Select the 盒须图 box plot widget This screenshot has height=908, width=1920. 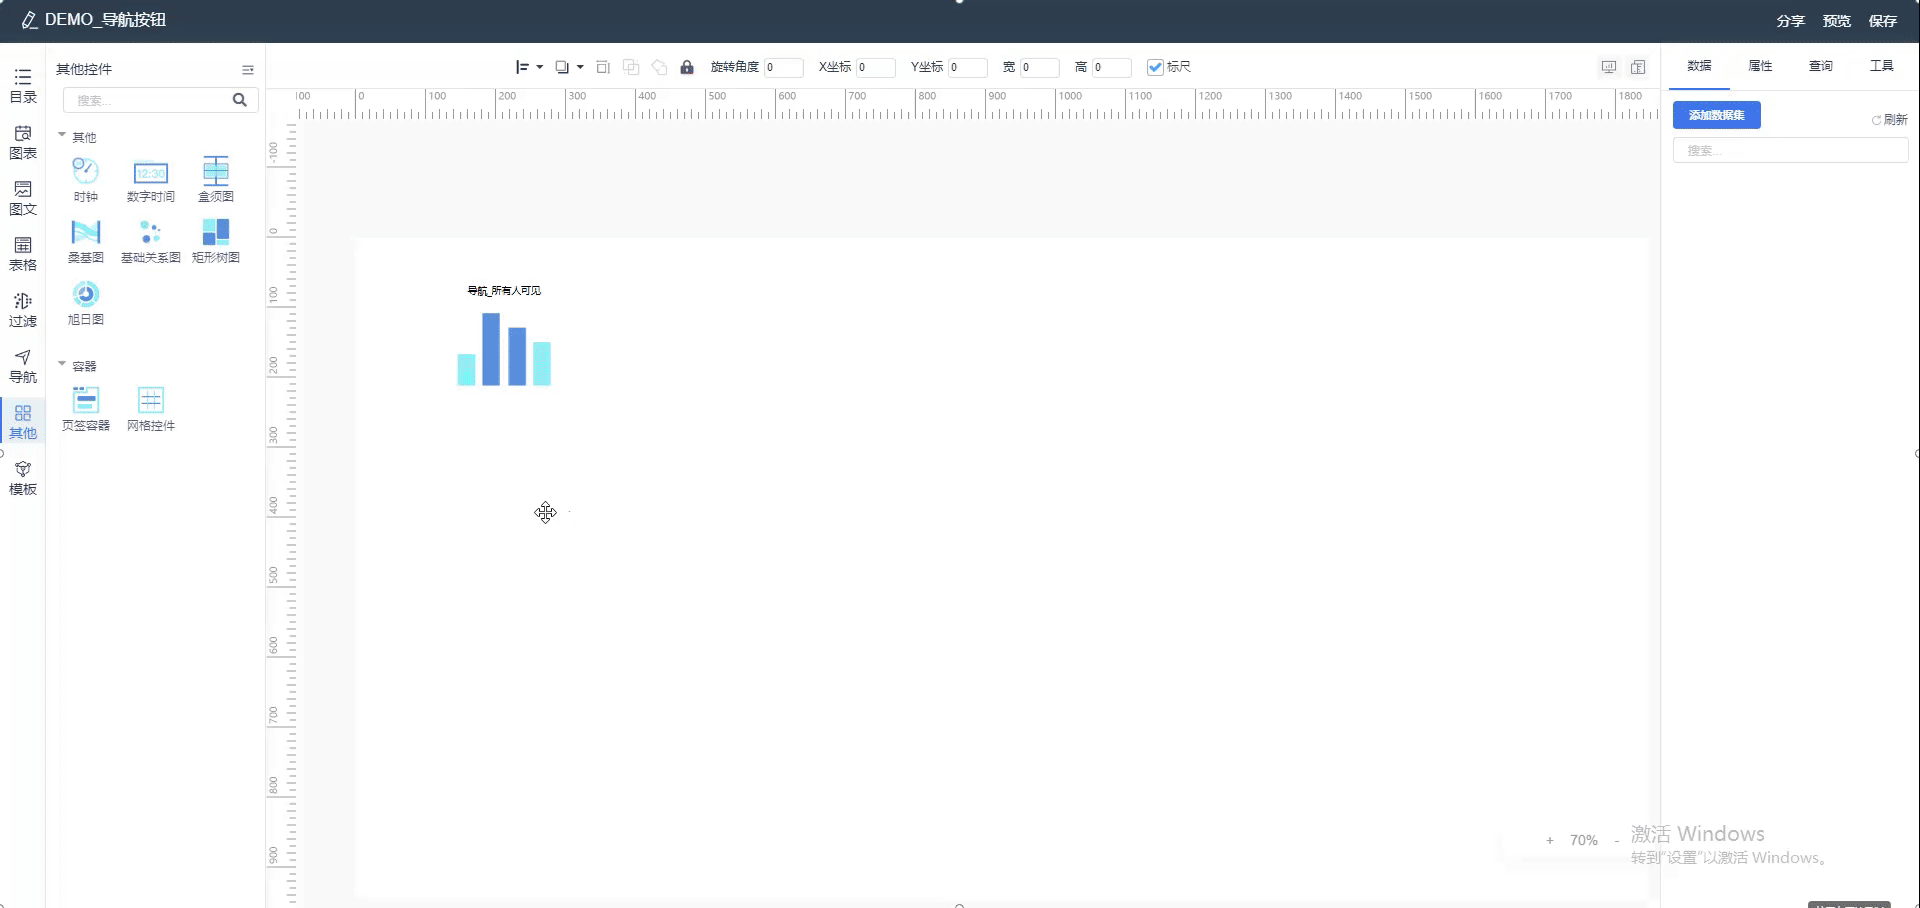tap(216, 180)
